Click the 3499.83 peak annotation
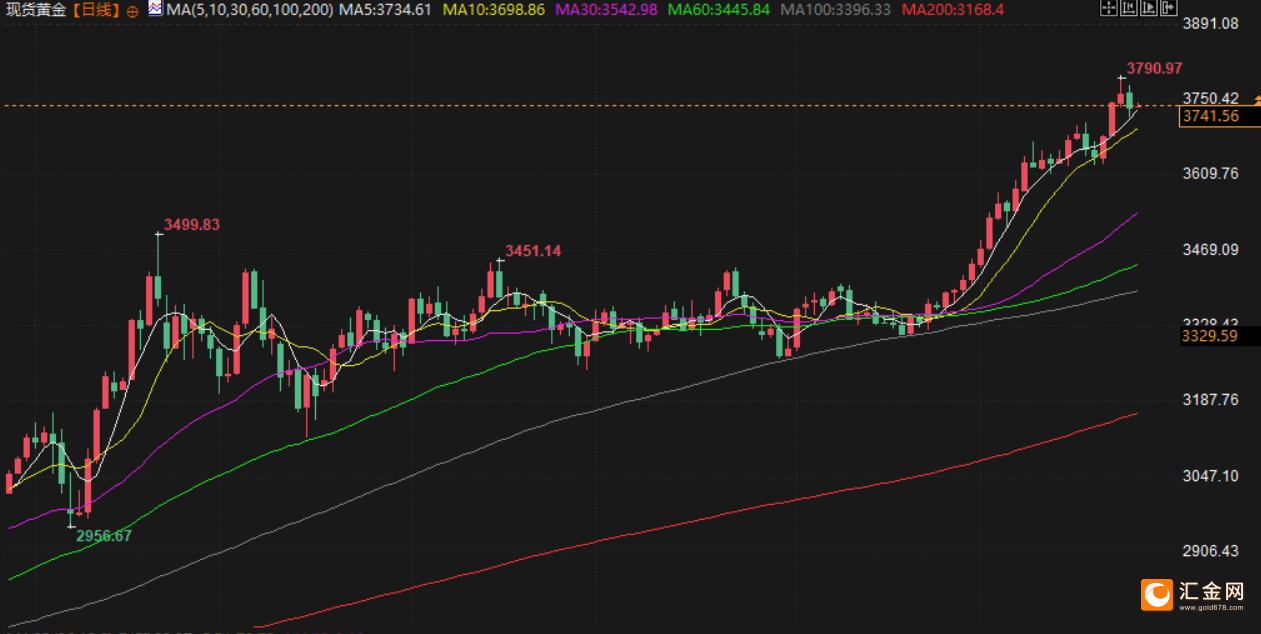The image size is (1261, 634). click(x=192, y=225)
